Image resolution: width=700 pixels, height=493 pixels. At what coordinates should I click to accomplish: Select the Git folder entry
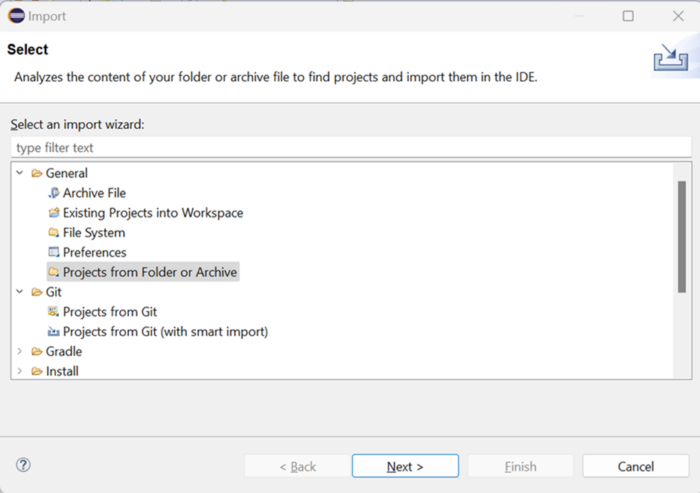click(x=53, y=292)
